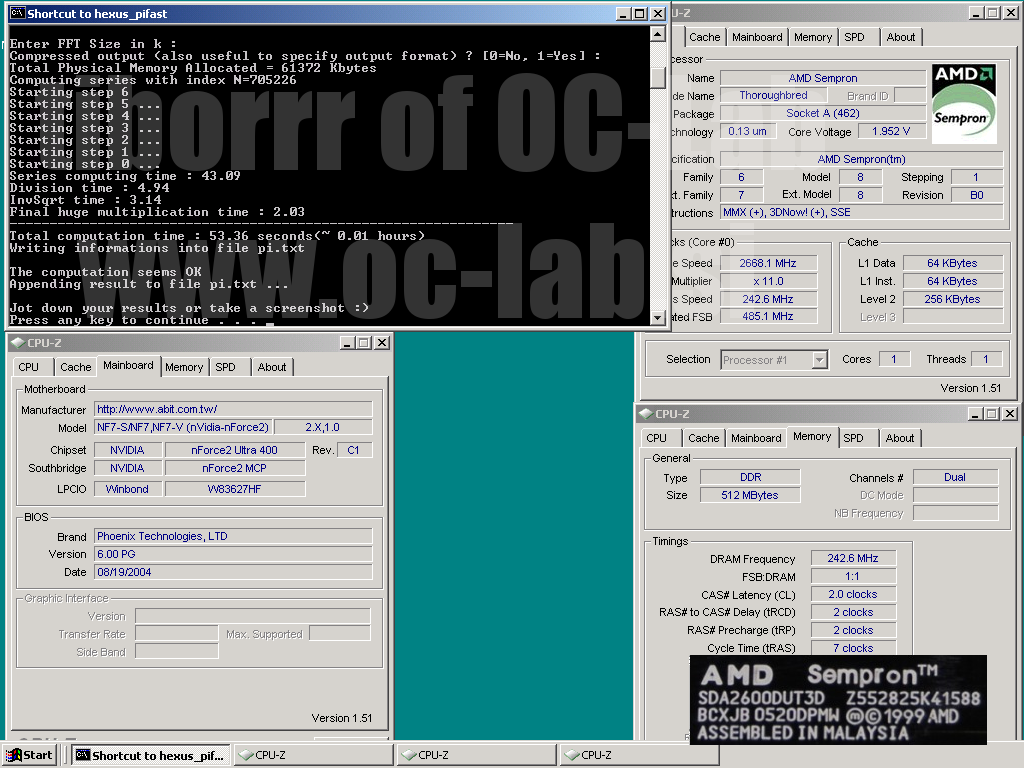Click the FSB:DRAM 1:1 value
1024x768 pixels.
(853, 576)
